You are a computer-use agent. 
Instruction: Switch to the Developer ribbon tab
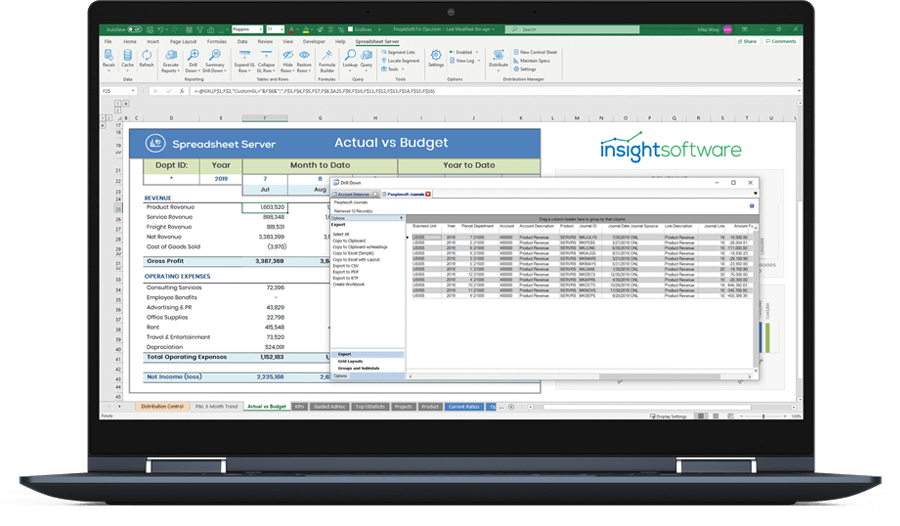(x=314, y=42)
